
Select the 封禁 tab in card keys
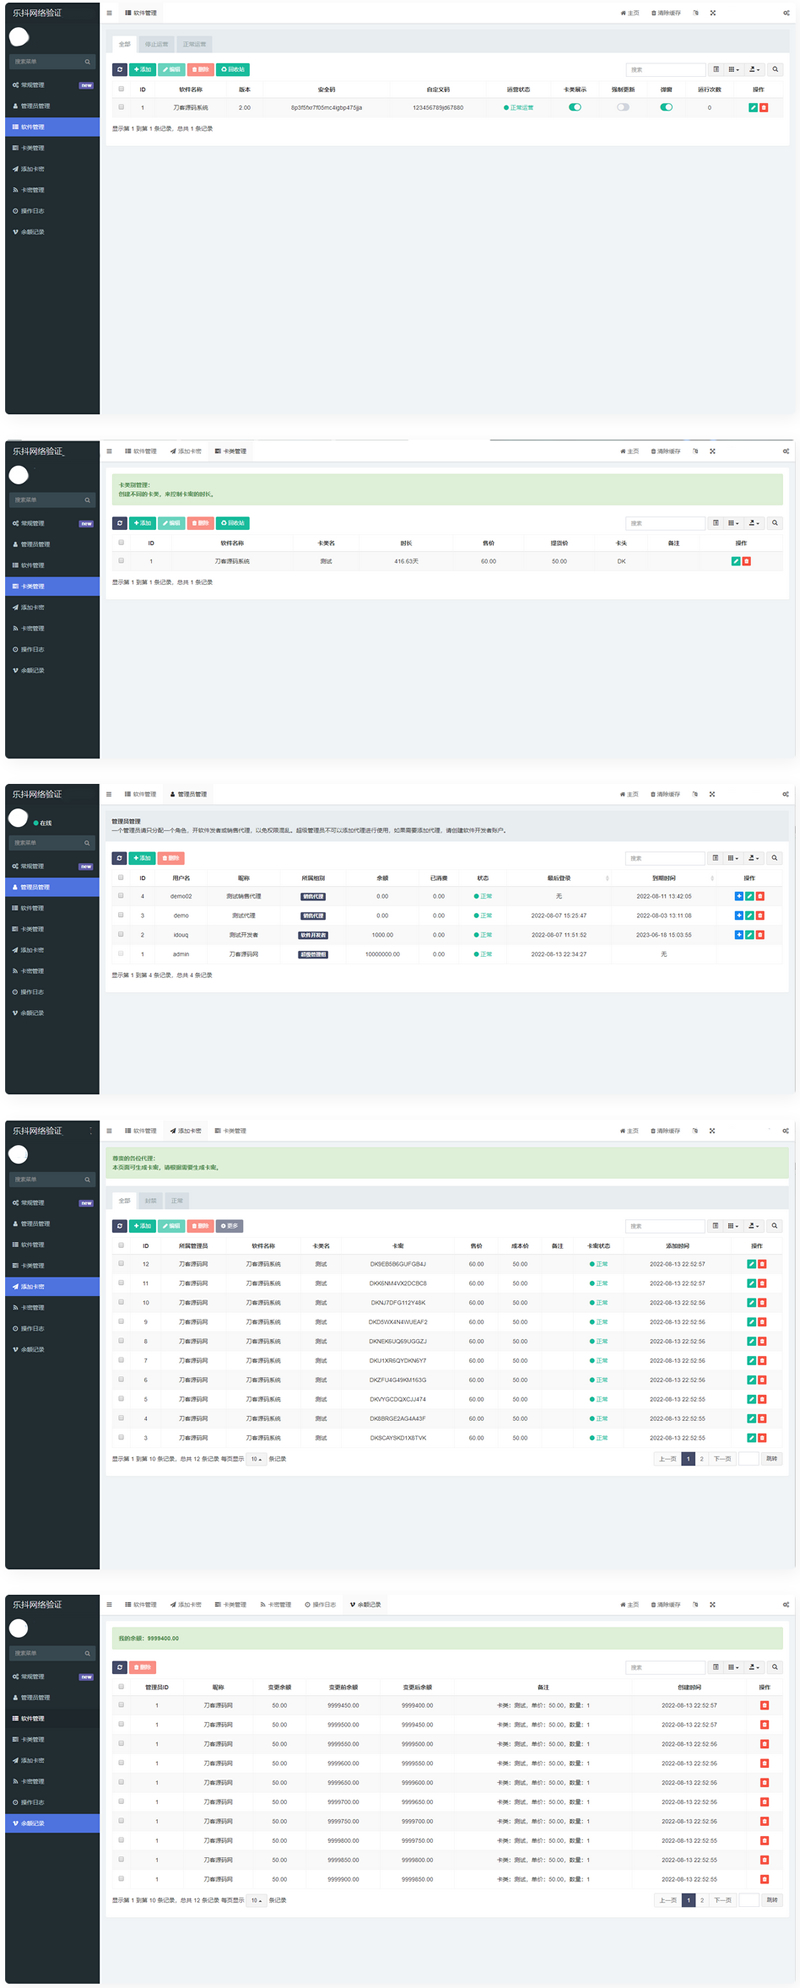150,1201
